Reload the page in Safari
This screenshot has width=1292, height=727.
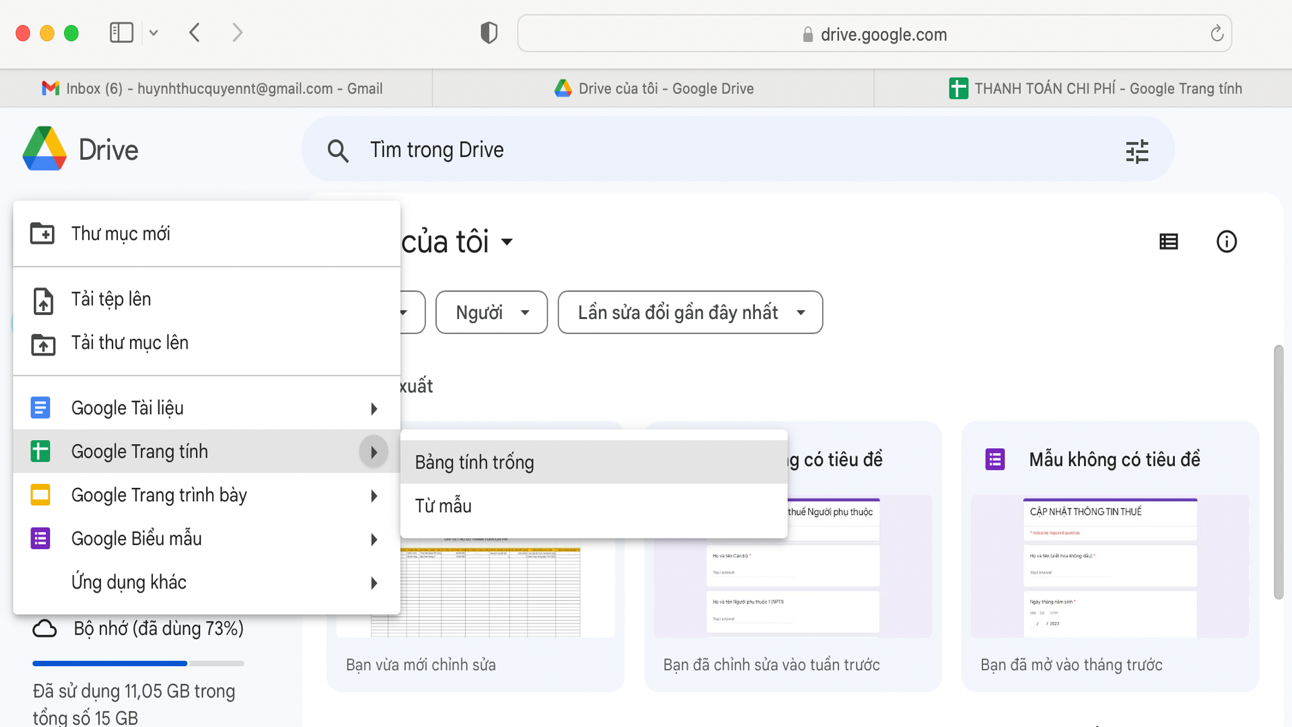point(1216,34)
